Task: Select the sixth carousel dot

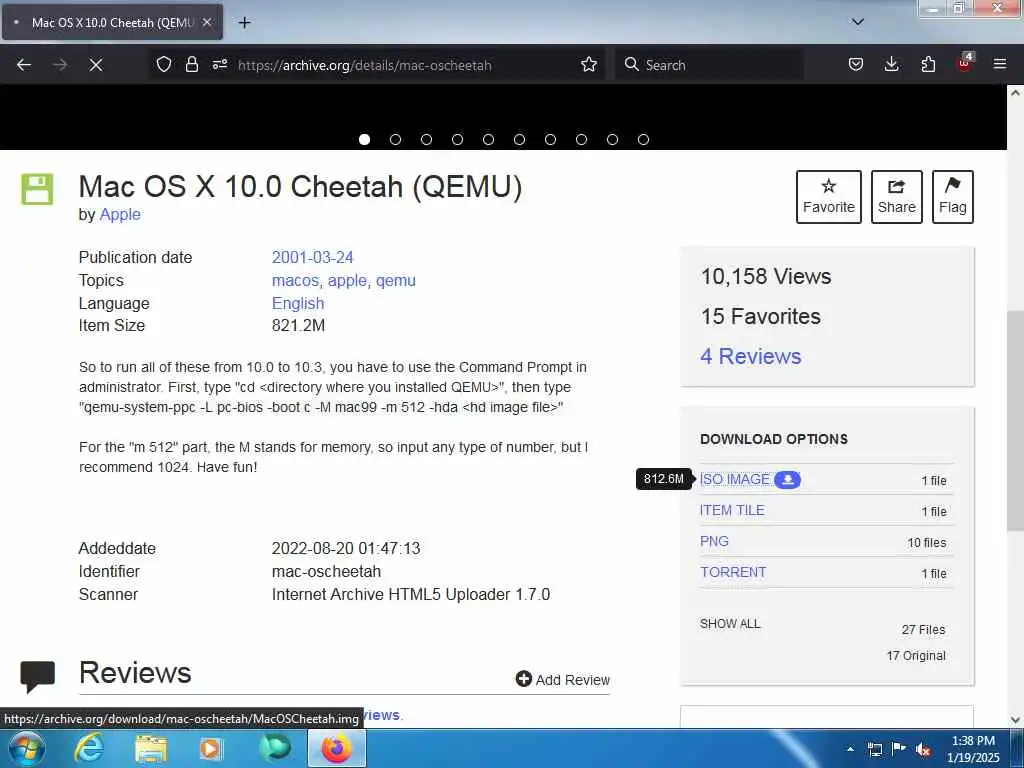Action: click(x=519, y=139)
